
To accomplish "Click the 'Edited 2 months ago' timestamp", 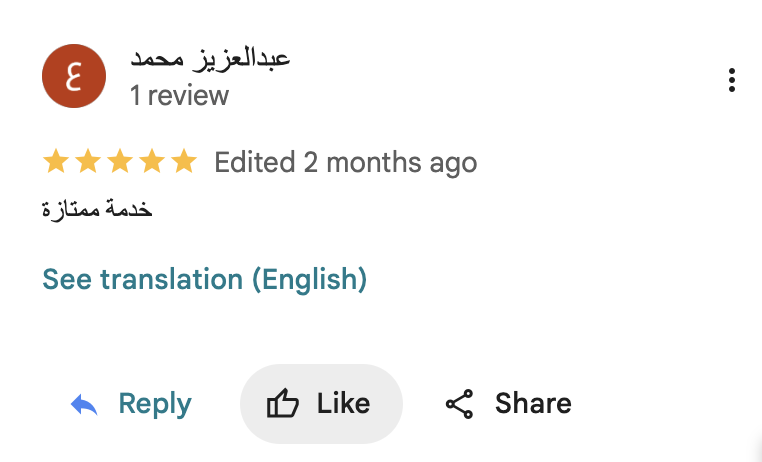I will click(346, 162).
